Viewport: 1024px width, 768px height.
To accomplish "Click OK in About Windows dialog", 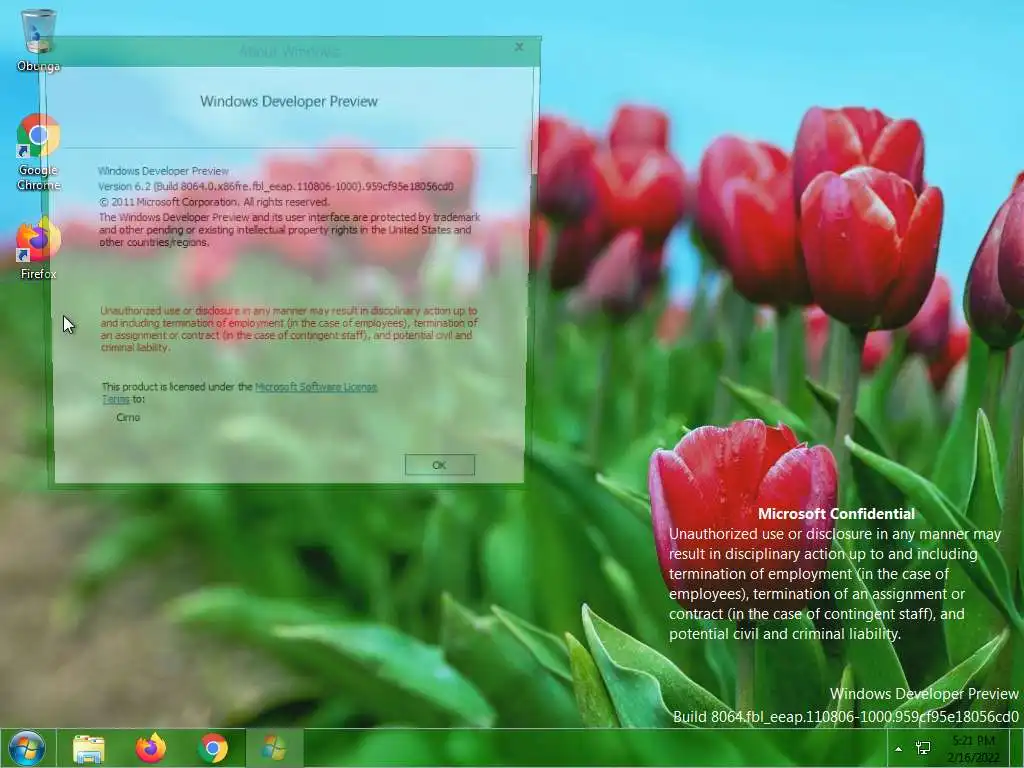I will [x=440, y=465].
